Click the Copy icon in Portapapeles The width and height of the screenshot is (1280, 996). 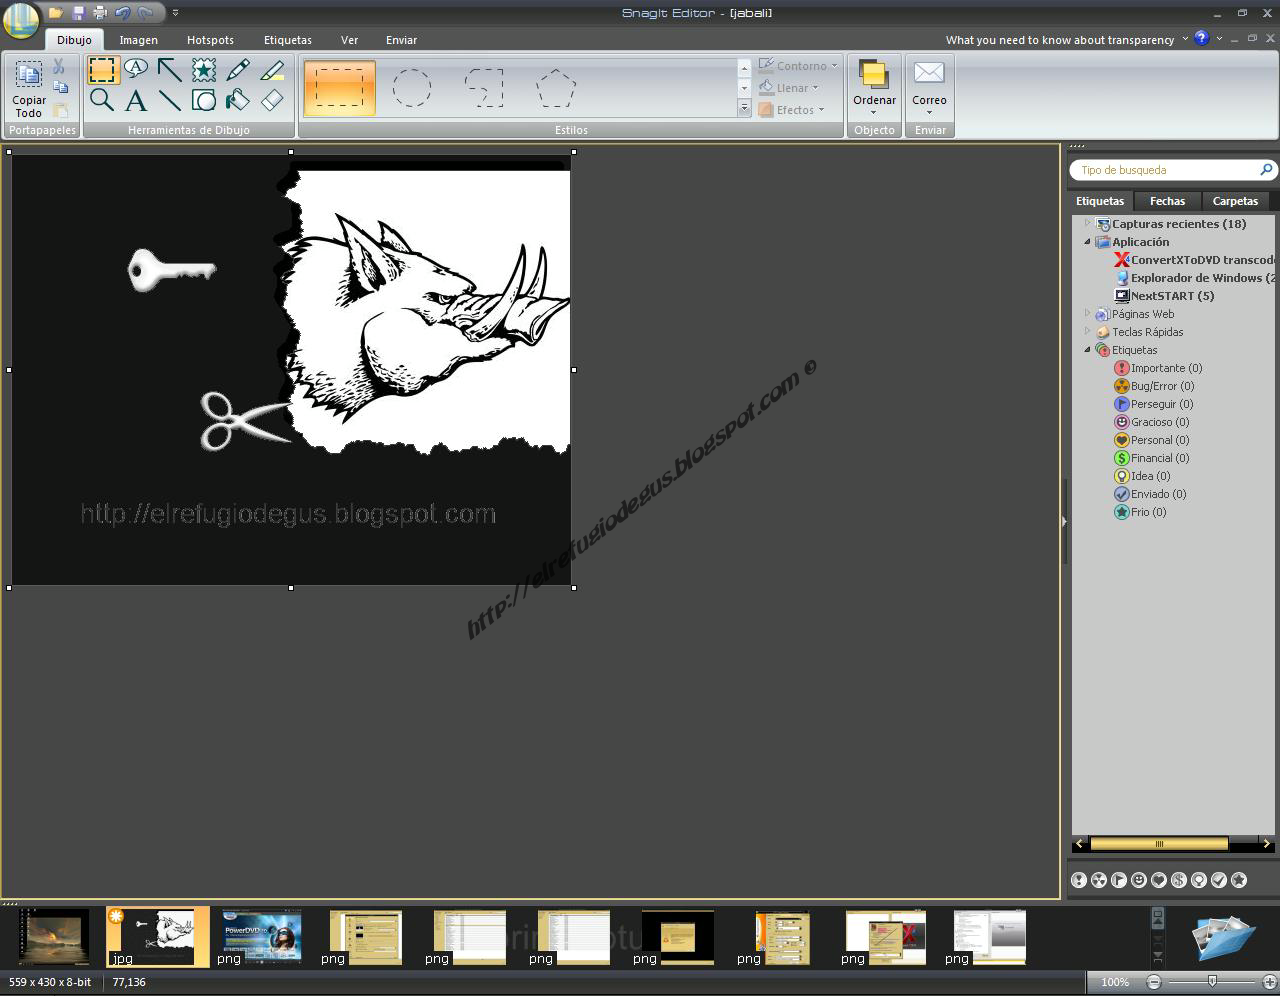click(61, 87)
